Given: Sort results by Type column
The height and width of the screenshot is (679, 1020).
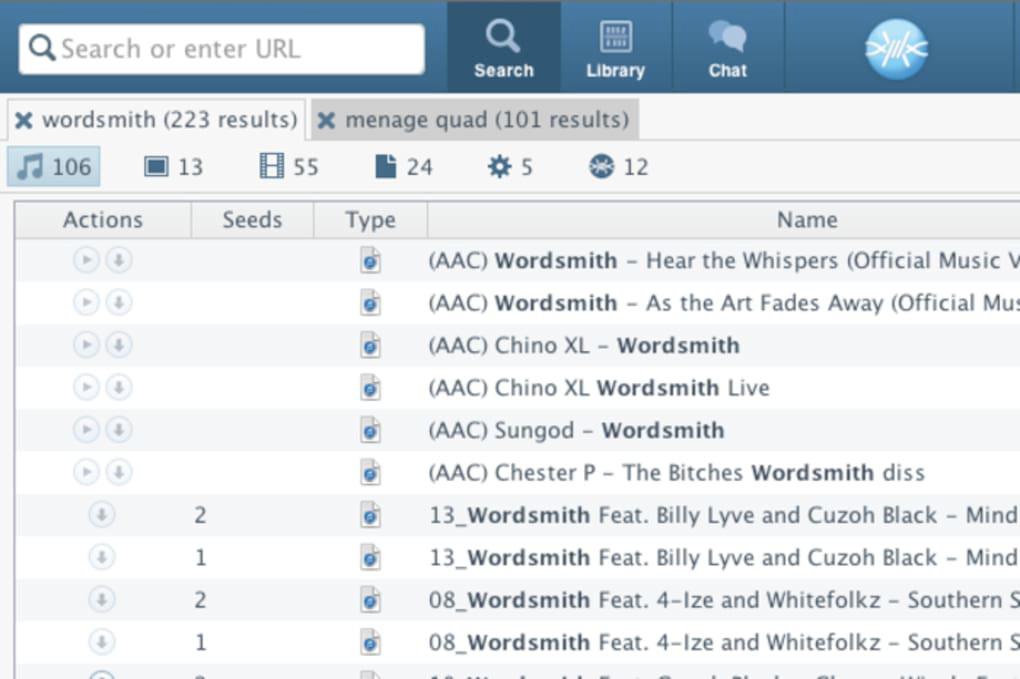Looking at the screenshot, I should point(370,220).
